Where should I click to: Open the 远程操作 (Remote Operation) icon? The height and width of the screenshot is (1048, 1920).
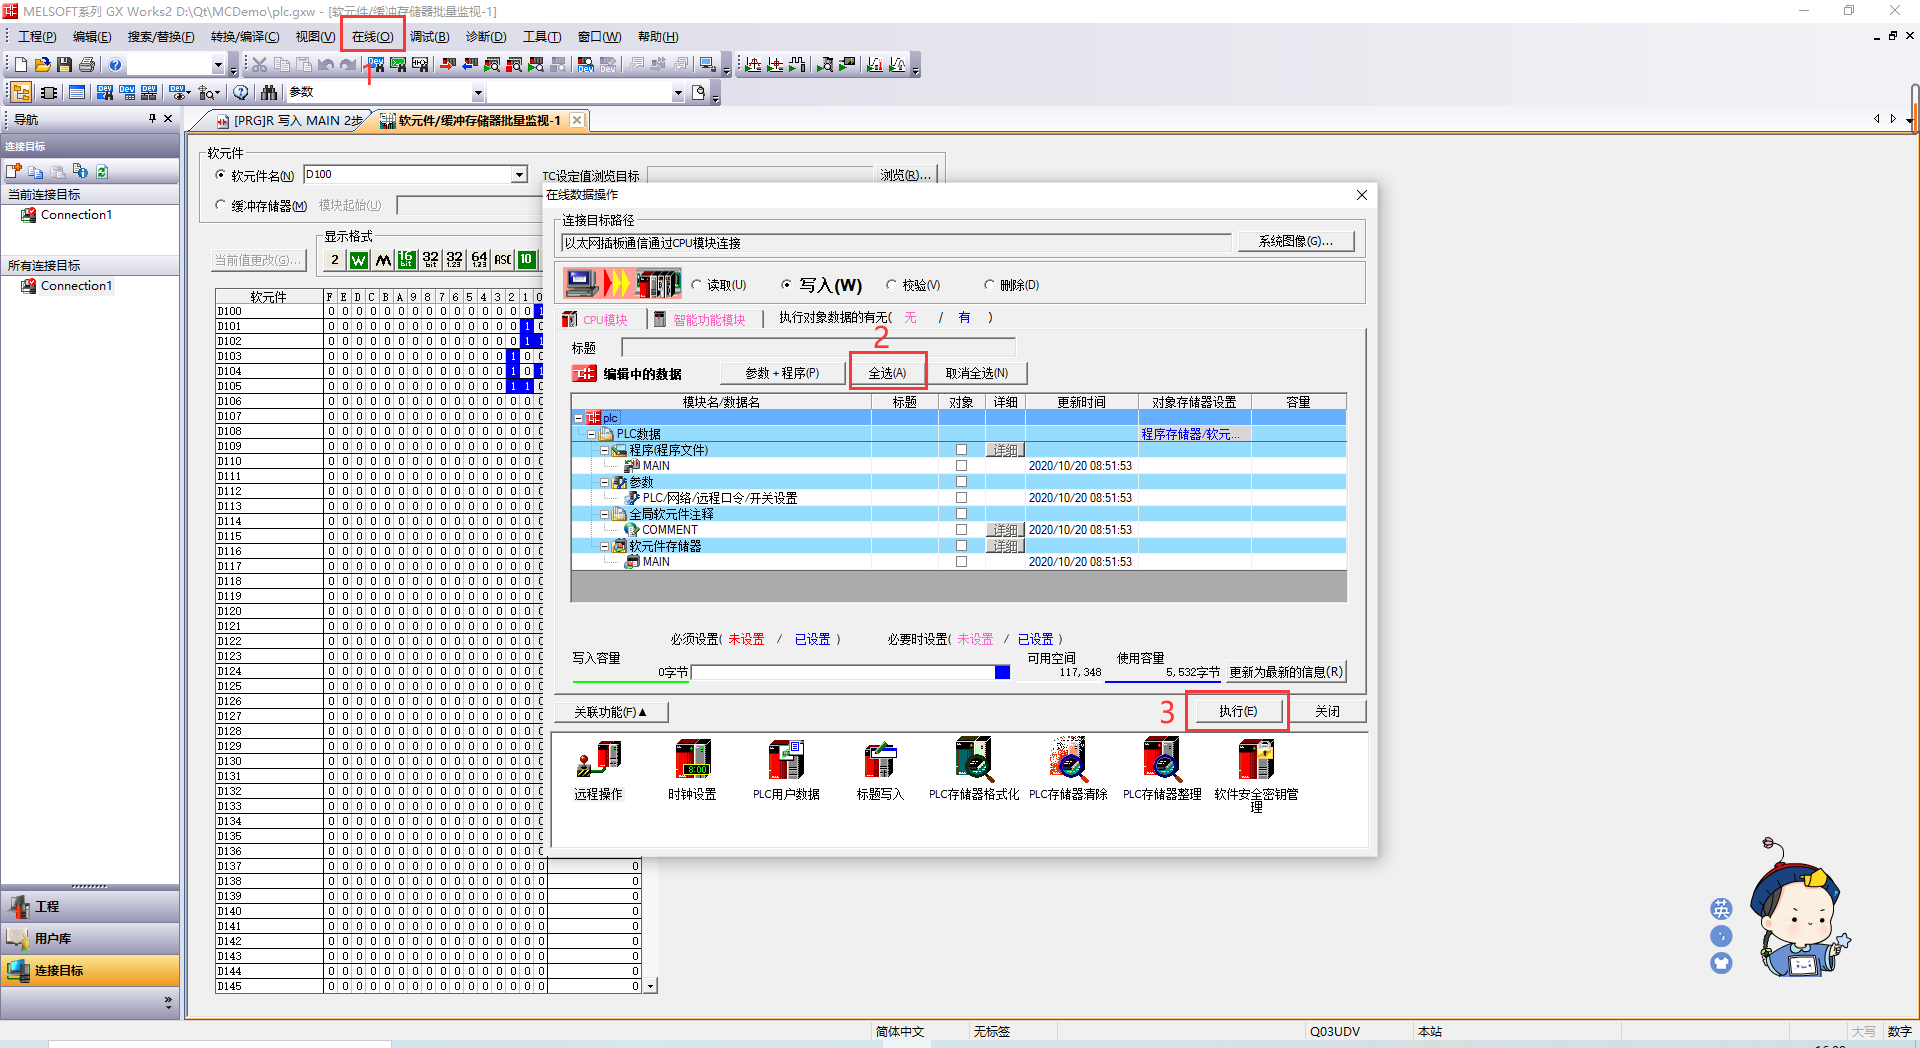598,768
